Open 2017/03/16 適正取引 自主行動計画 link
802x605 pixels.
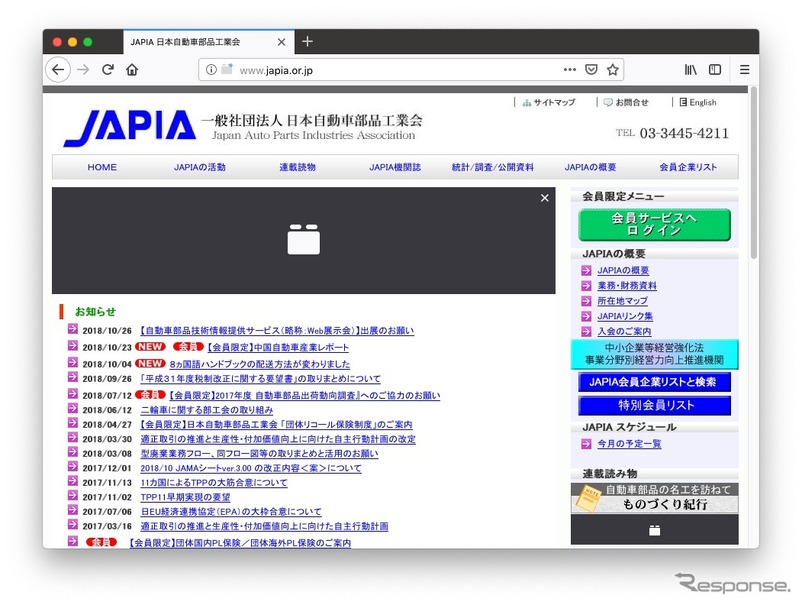[x=264, y=526]
